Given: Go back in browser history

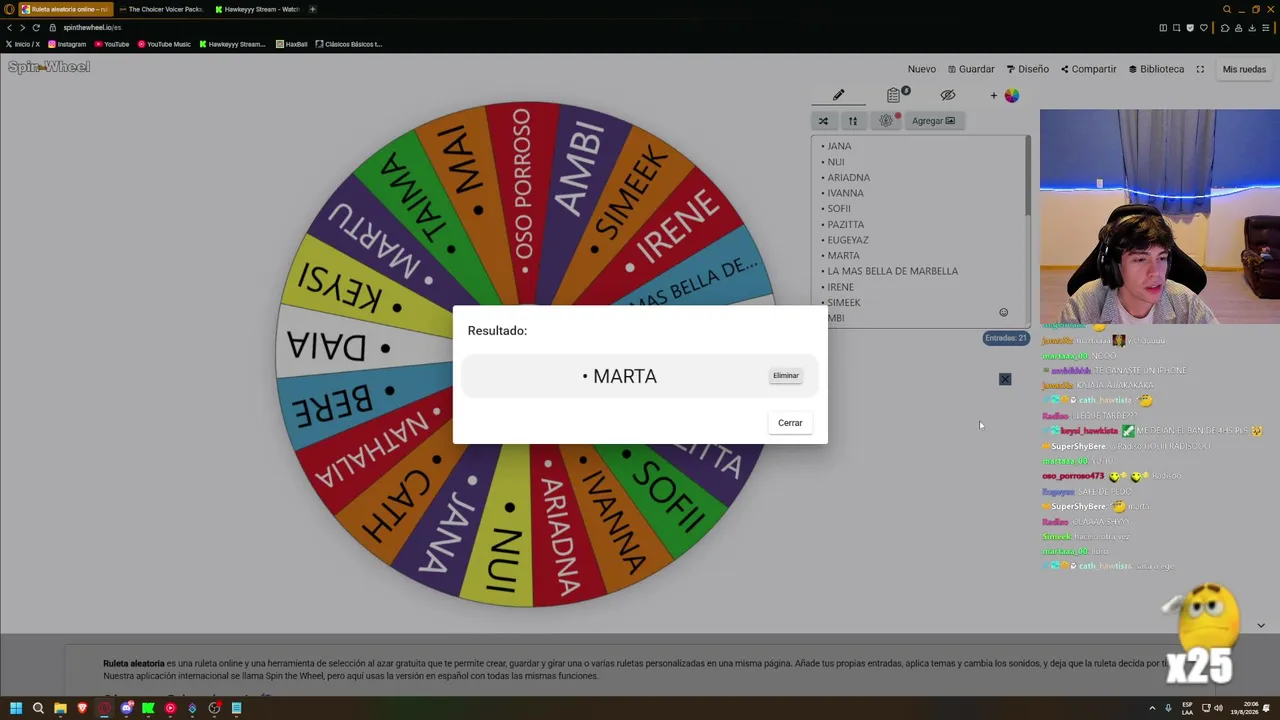Looking at the screenshot, I should click(9, 27).
